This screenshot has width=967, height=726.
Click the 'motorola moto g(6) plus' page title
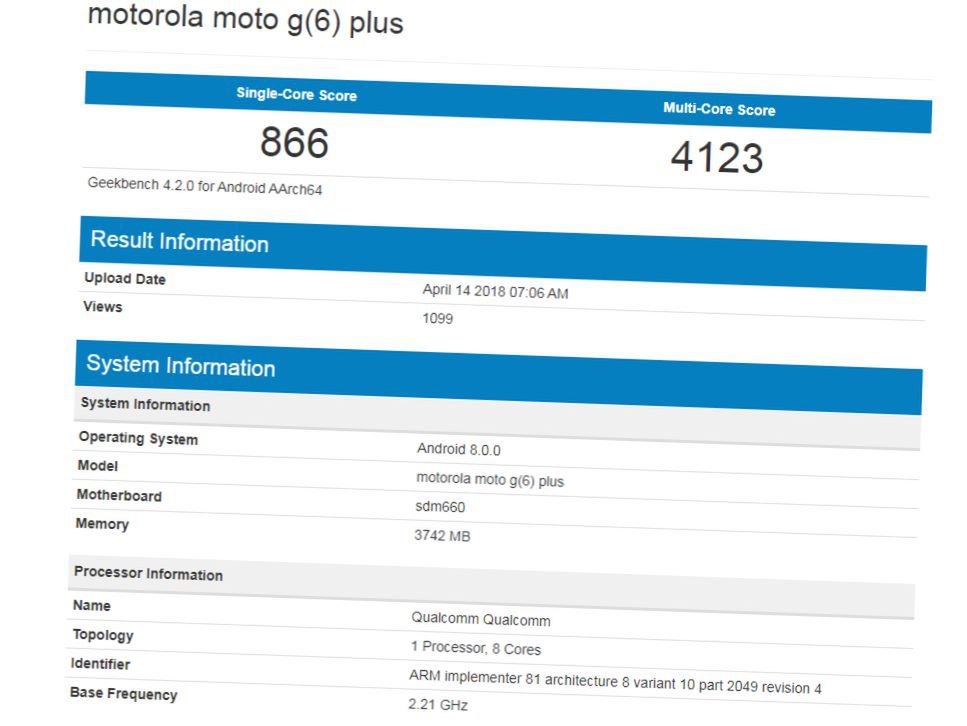[x=245, y=19]
